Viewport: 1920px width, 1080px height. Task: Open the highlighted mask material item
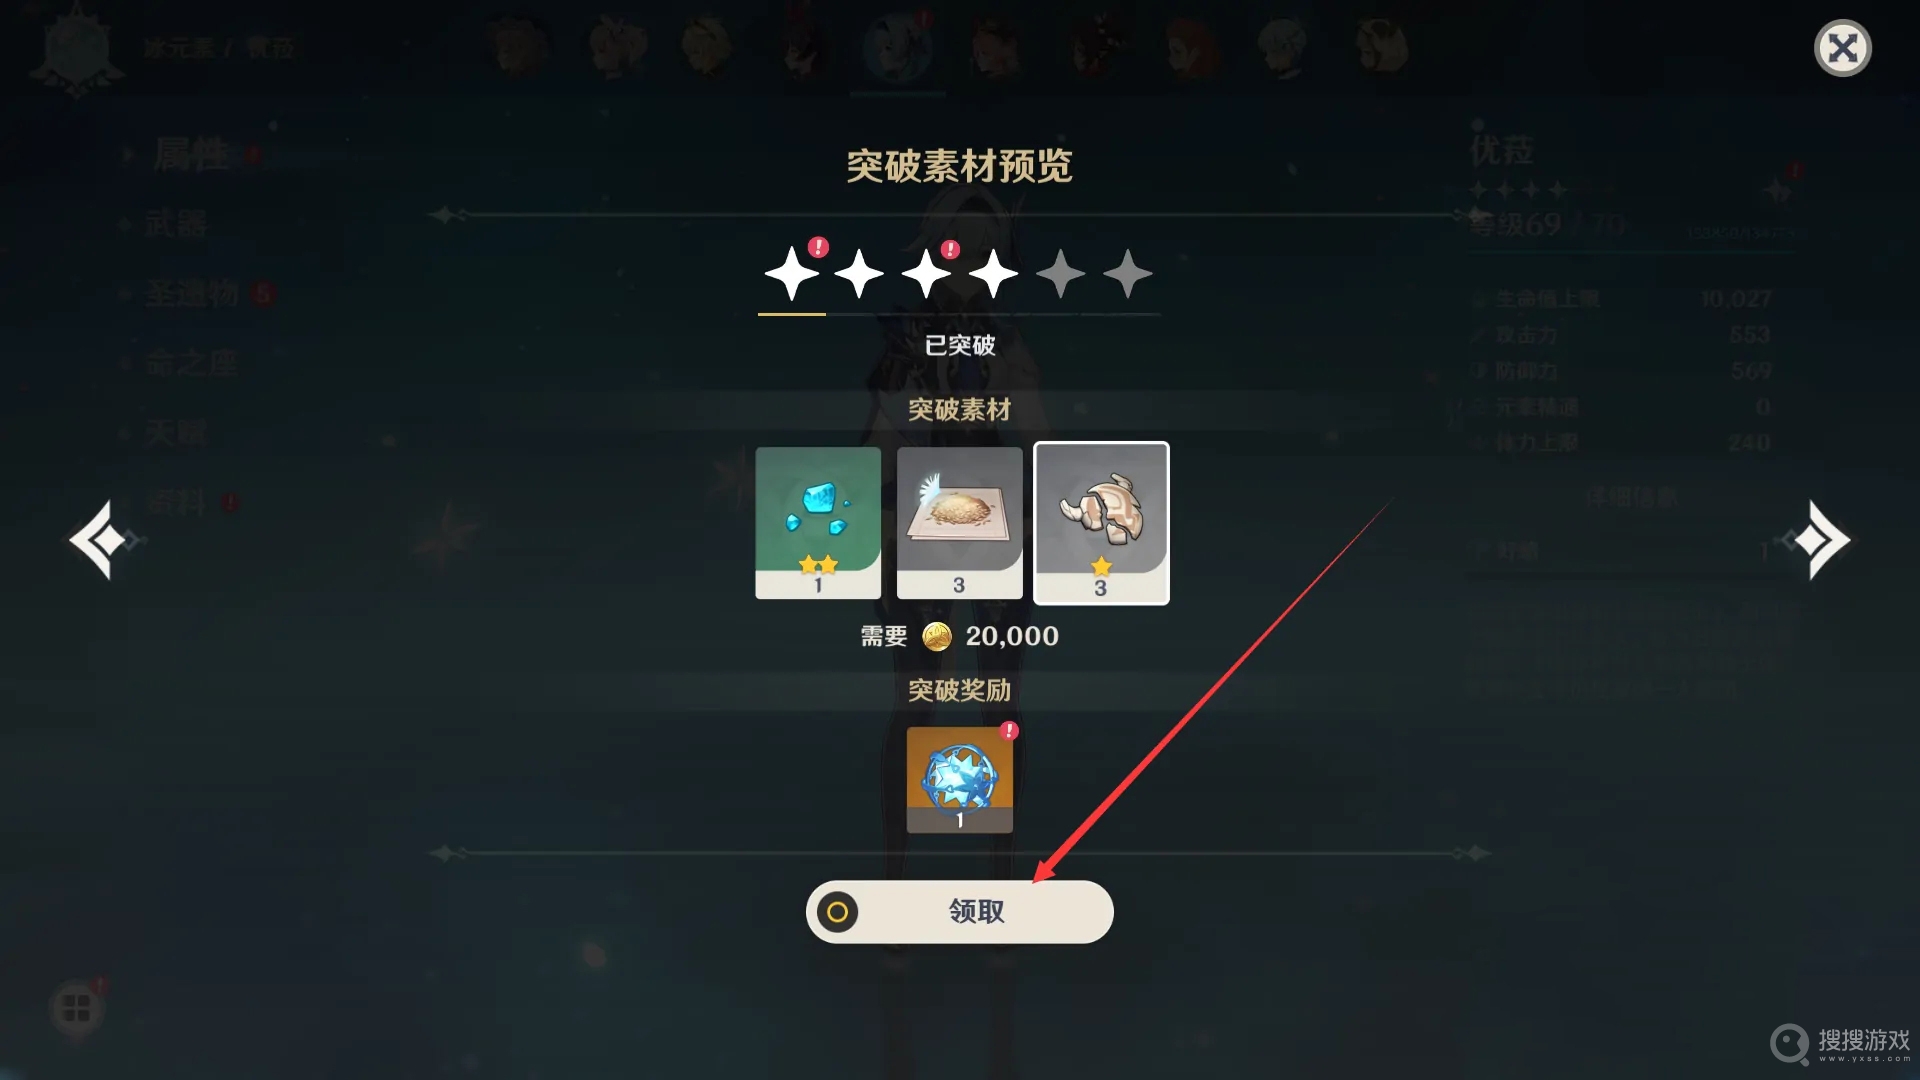click(x=1101, y=523)
